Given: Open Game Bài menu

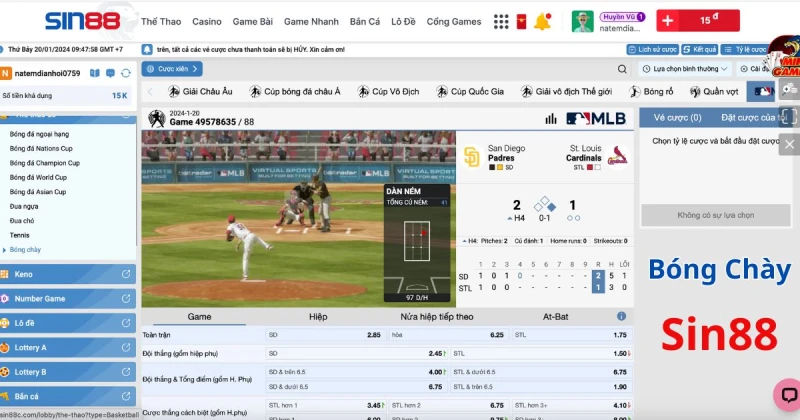Looking at the screenshot, I should (253, 21).
